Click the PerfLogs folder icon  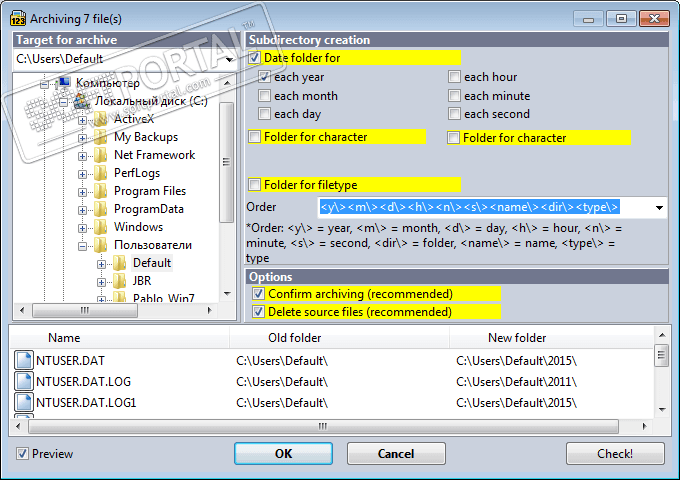pyautogui.click(x=101, y=173)
